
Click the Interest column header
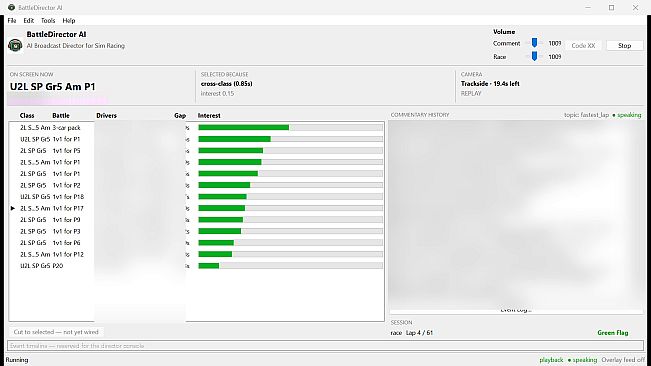pos(209,115)
